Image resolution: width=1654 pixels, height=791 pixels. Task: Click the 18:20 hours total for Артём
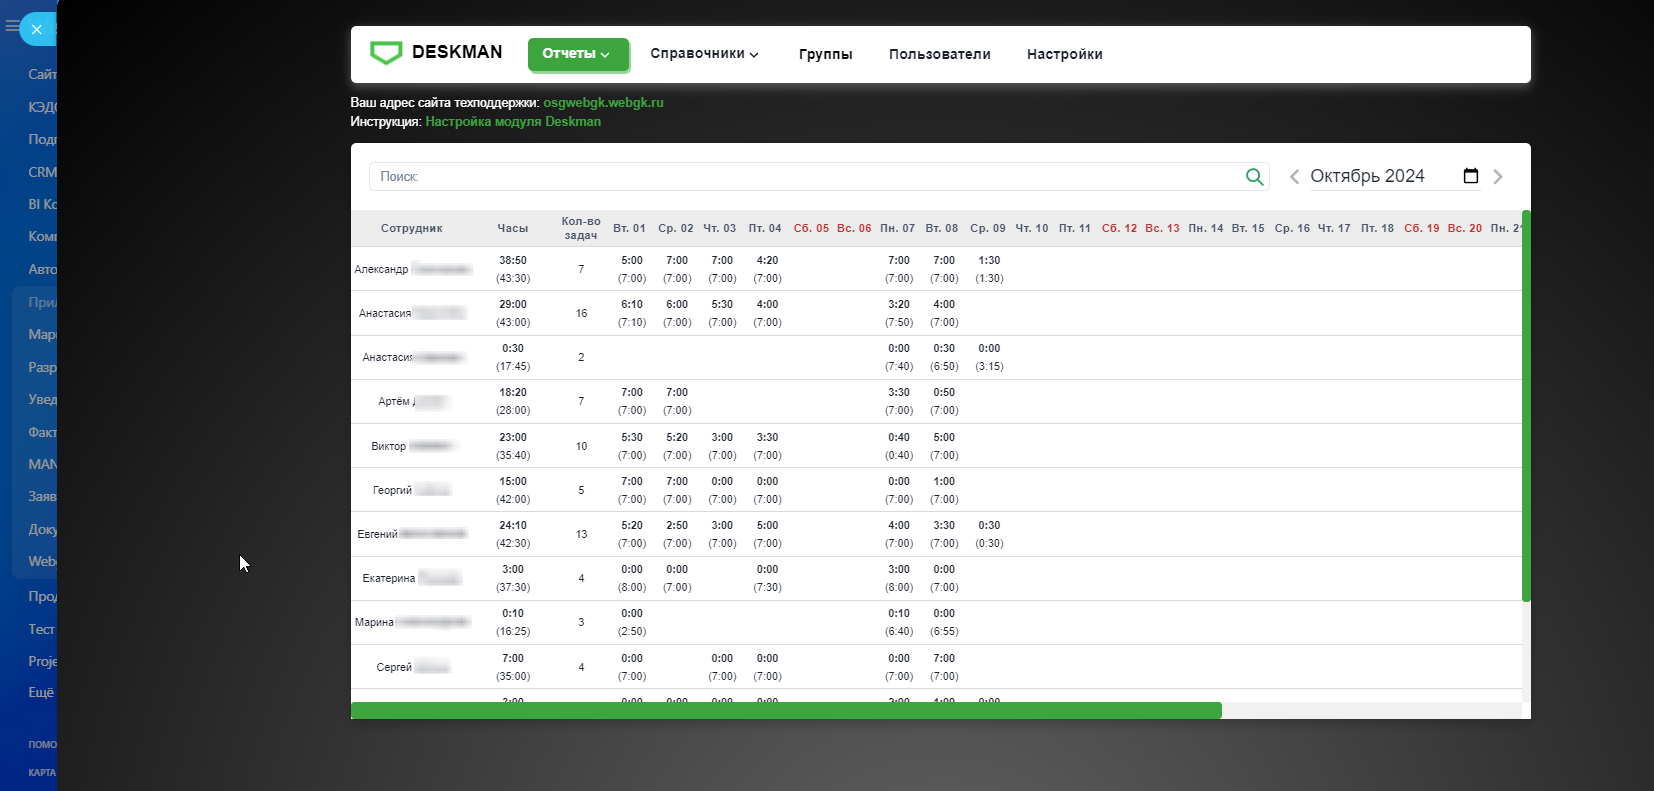tap(513, 392)
